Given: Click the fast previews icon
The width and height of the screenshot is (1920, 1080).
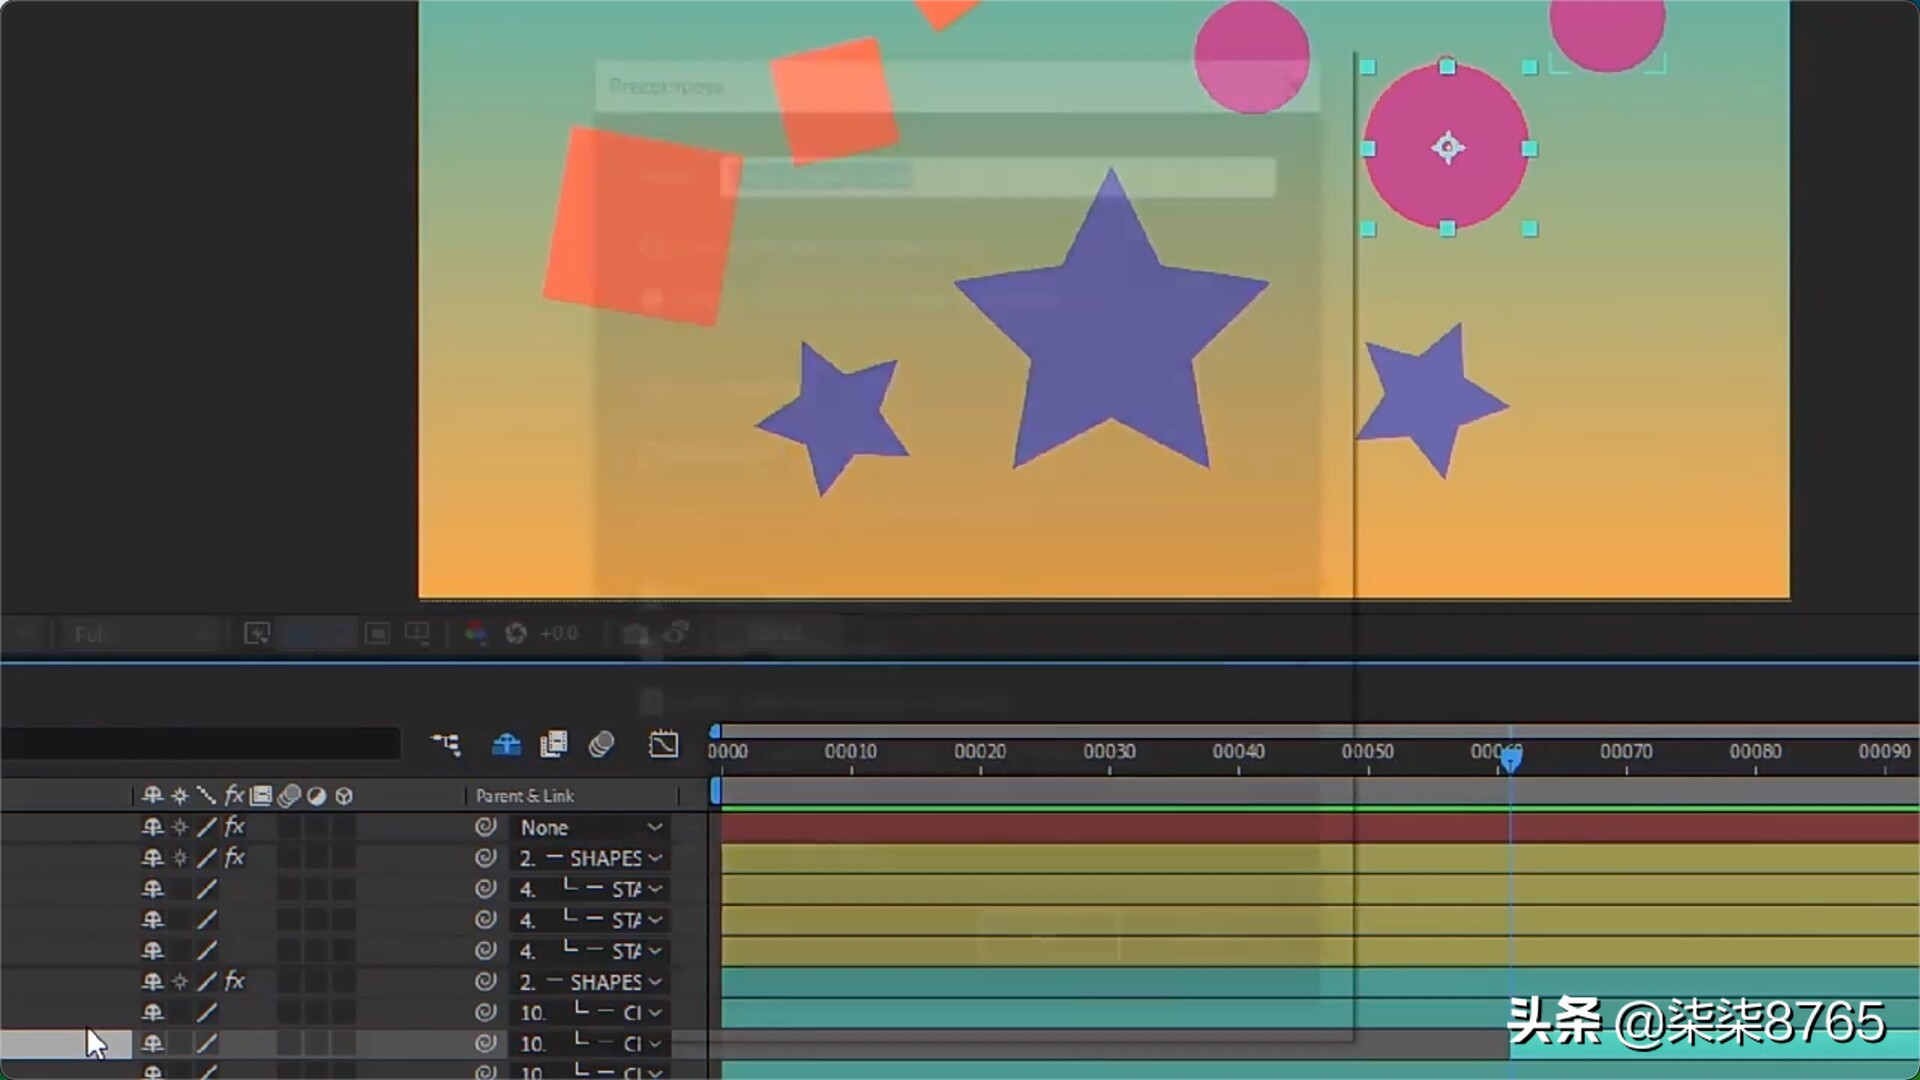Looking at the screenshot, I should point(257,633).
